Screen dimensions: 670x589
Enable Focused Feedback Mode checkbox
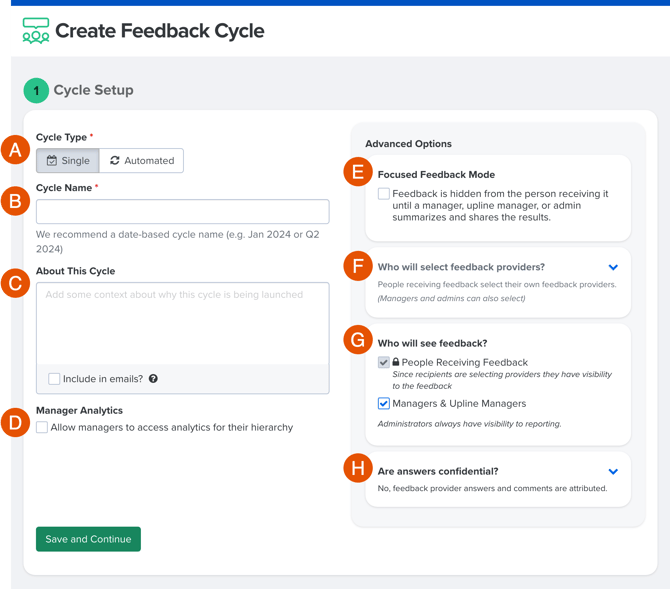point(384,194)
